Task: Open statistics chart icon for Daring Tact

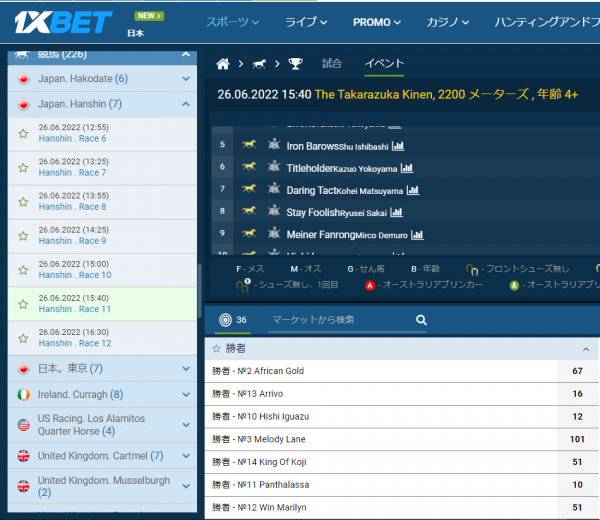Action: (x=413, y=190)
